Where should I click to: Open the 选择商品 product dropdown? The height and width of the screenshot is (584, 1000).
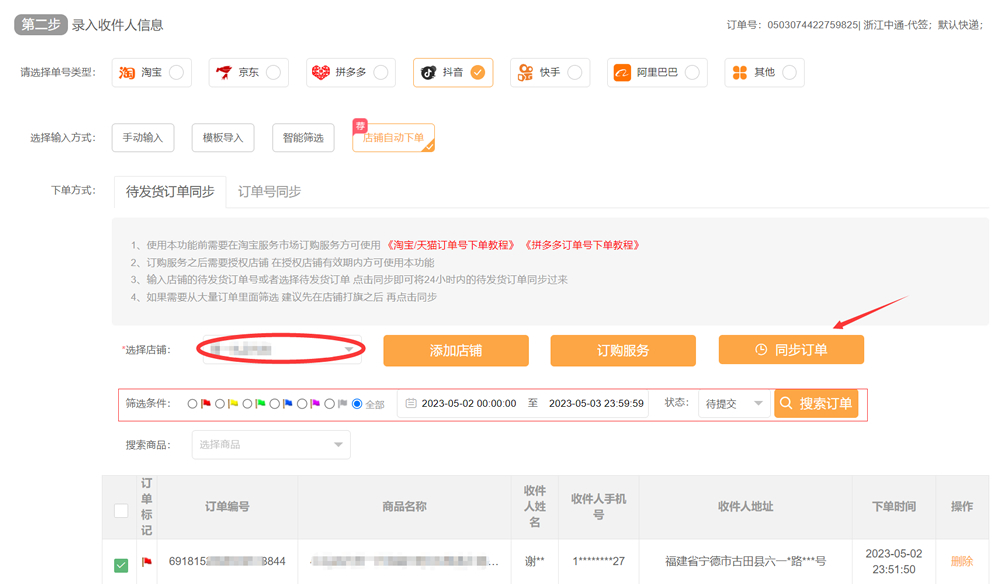(271, 445)
